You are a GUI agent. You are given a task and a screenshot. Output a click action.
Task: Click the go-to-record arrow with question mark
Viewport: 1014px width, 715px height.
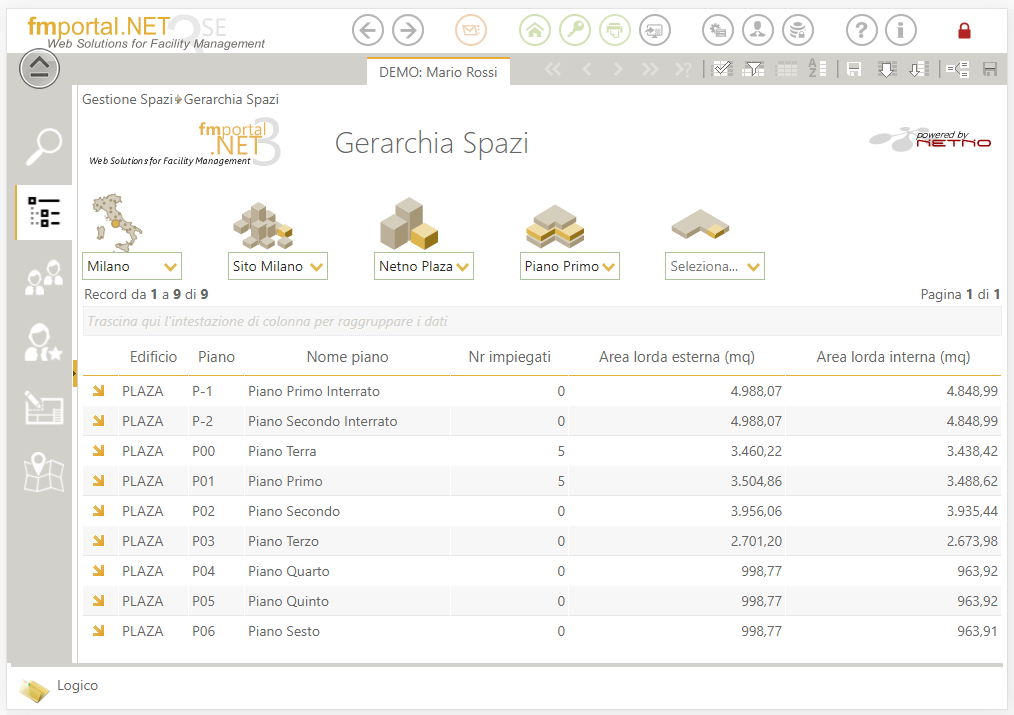click(x=683, y=69)
